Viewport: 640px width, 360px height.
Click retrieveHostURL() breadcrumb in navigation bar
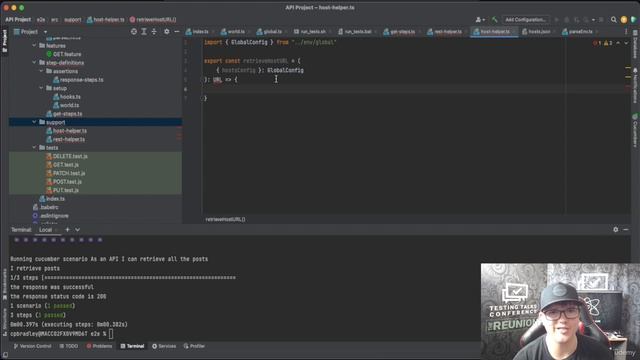(x=153, y=20)
